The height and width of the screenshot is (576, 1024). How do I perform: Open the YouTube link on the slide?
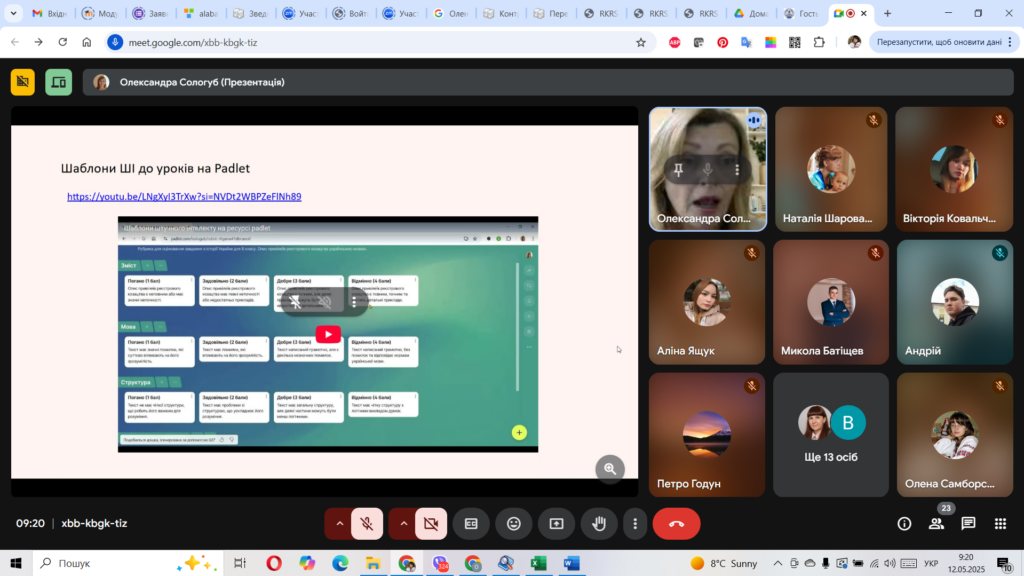click(x=184, y=197)
